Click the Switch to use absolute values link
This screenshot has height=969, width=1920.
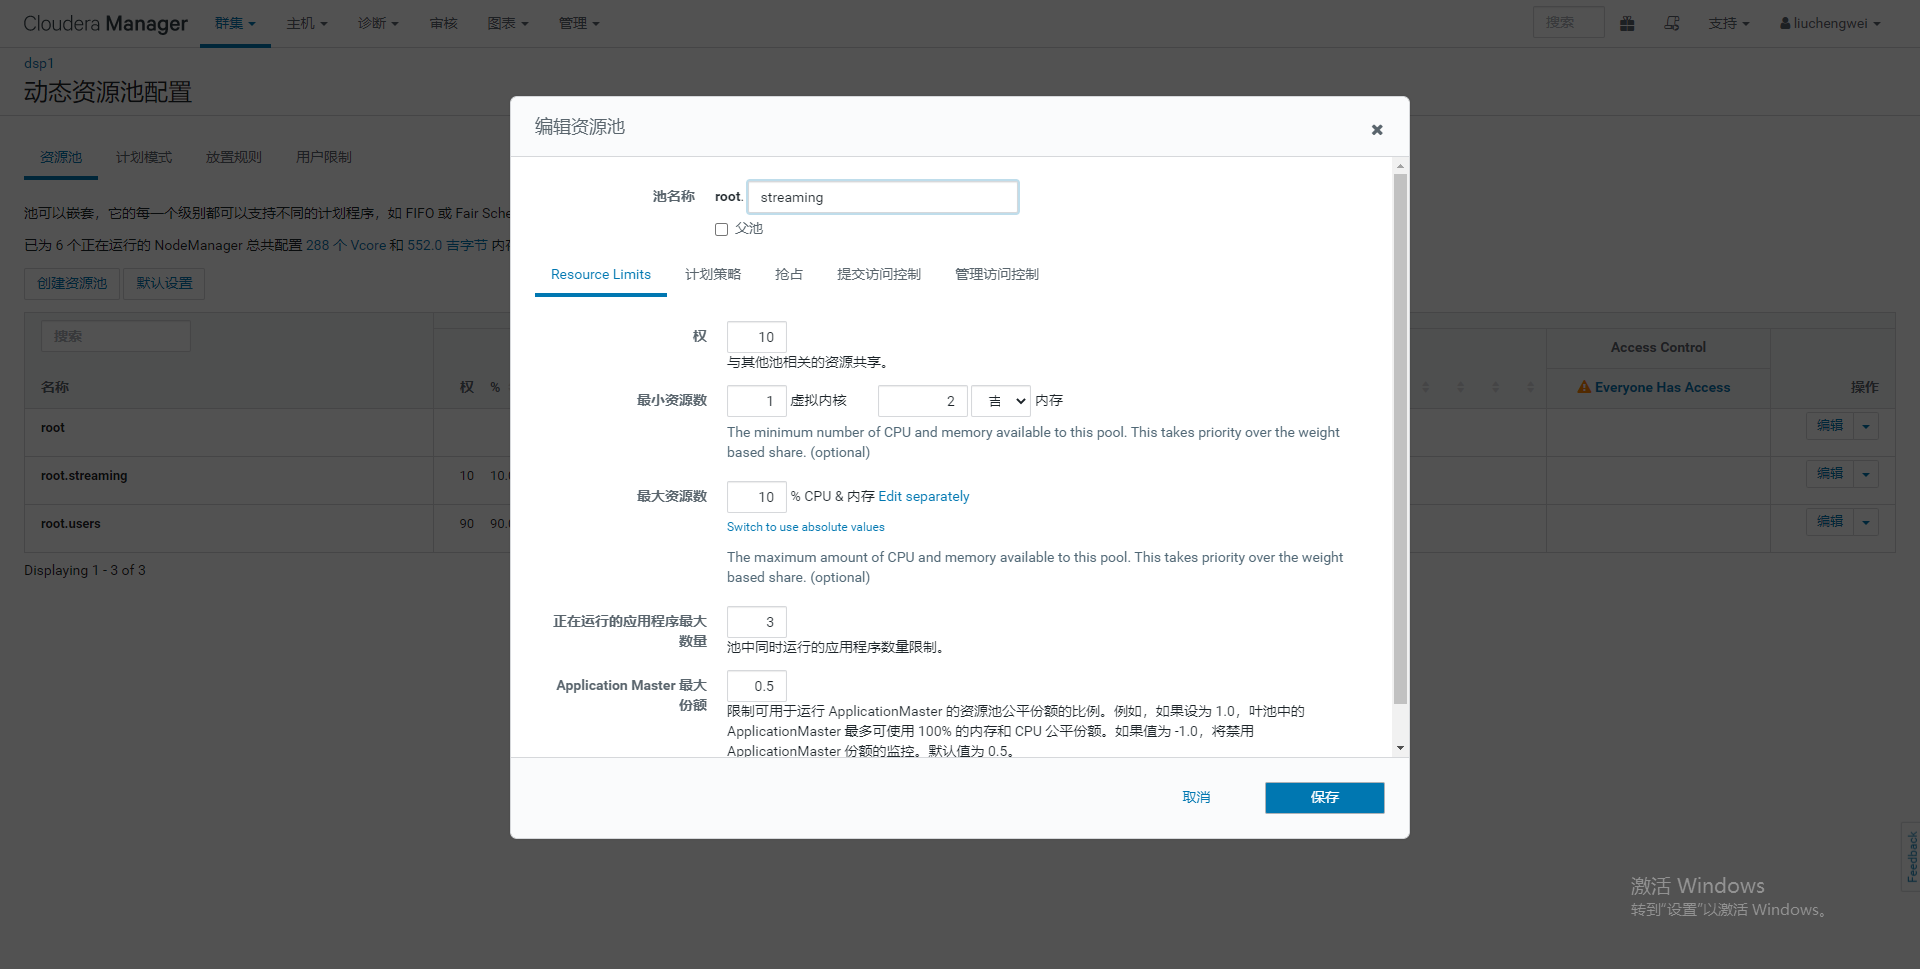tap(806, 527)
